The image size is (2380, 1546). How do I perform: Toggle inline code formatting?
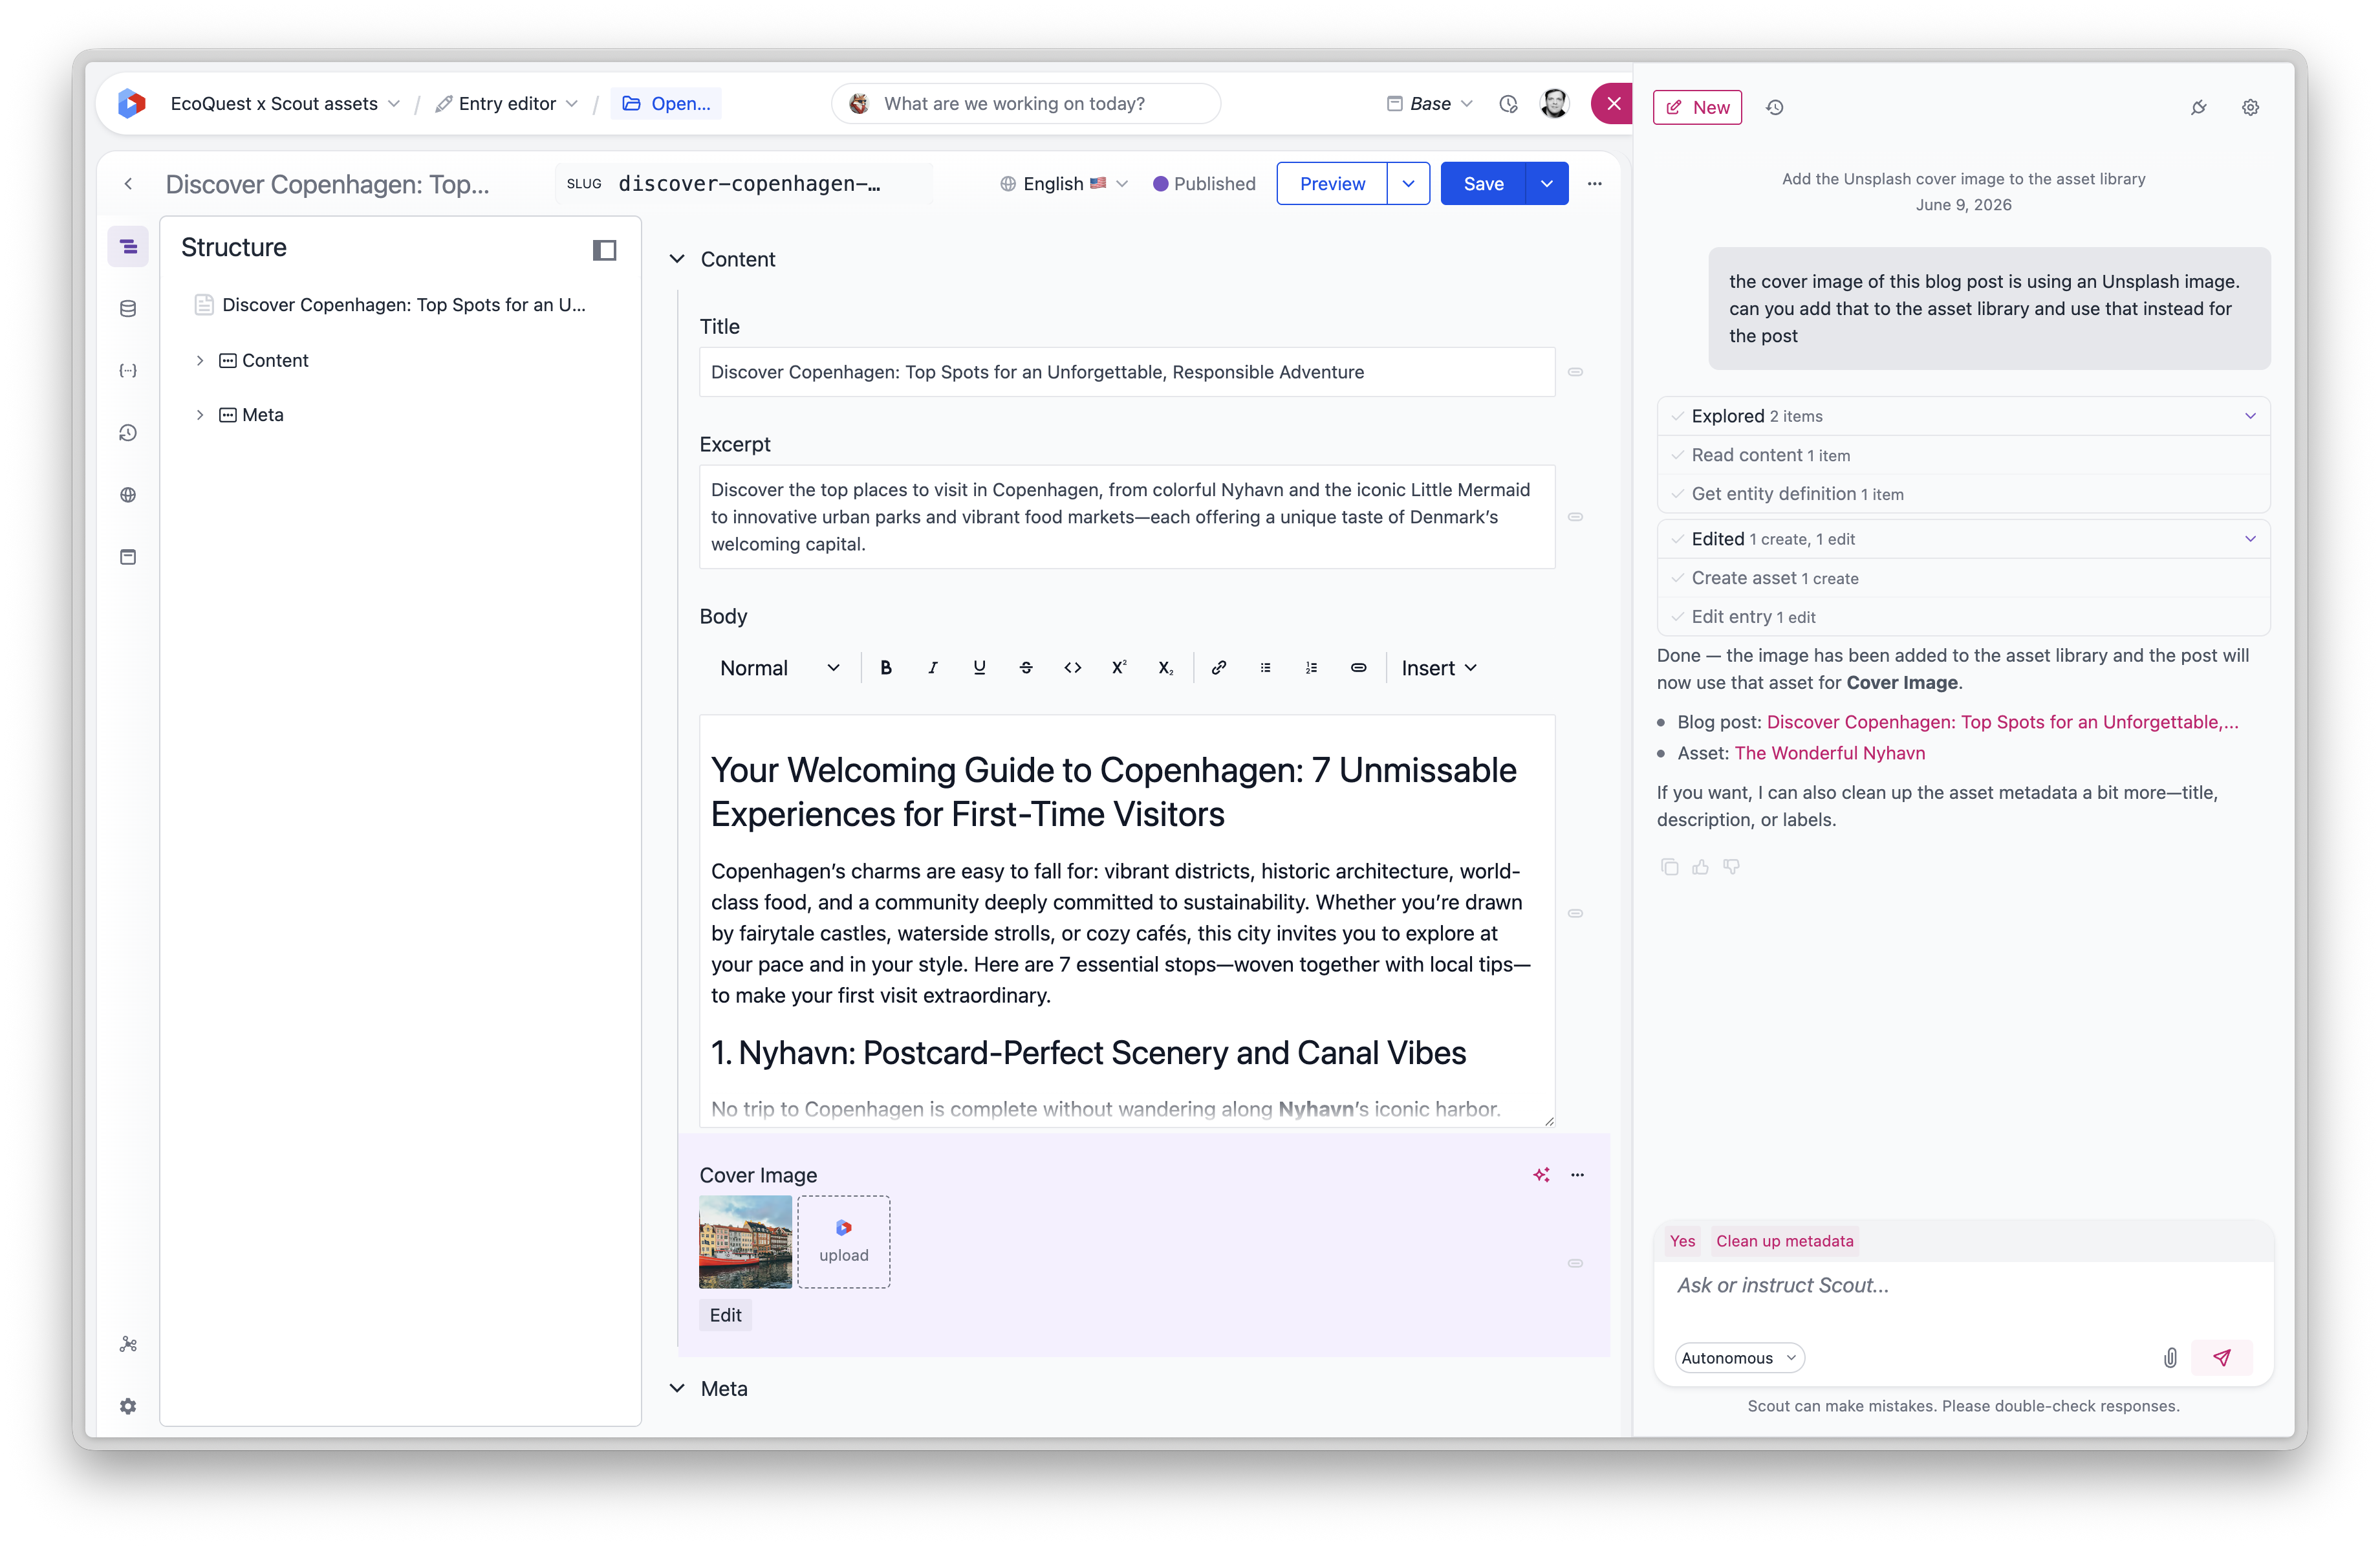tap(1072, 668)
